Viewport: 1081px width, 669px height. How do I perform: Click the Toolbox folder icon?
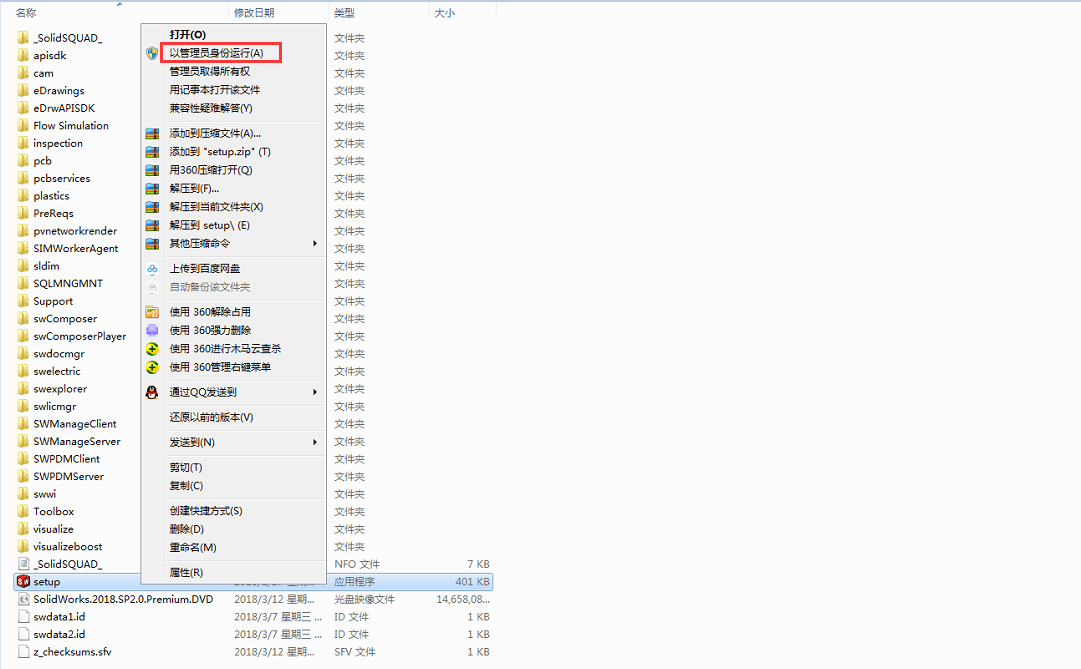coord(23,511)
